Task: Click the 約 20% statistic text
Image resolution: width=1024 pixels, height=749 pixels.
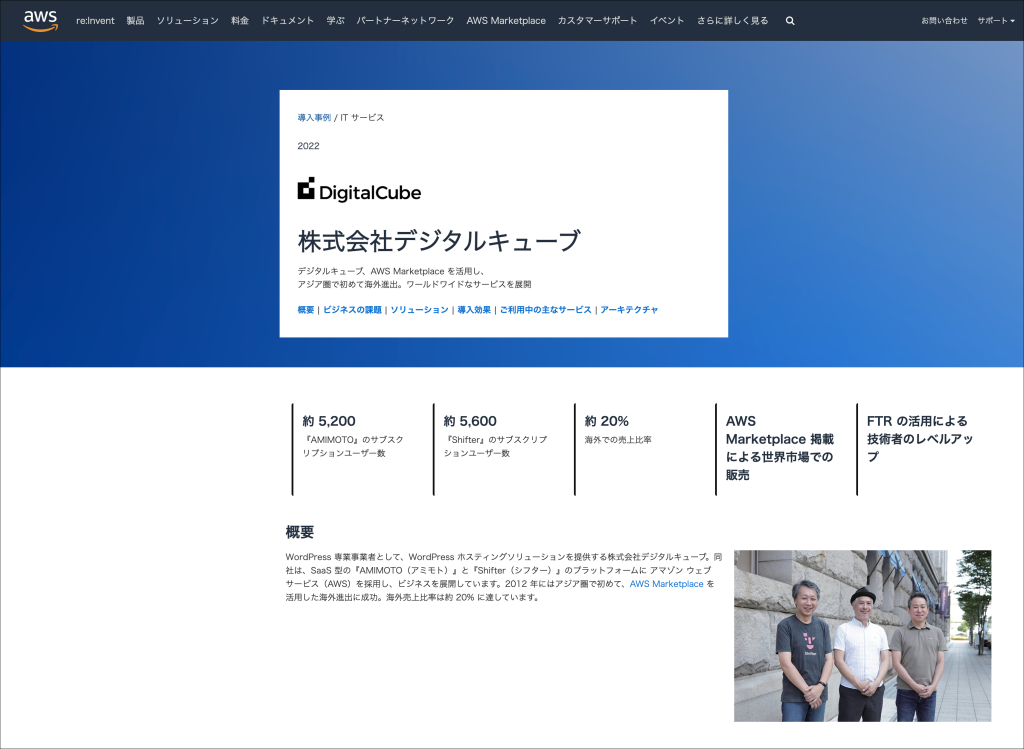Action: click(606, 421)
